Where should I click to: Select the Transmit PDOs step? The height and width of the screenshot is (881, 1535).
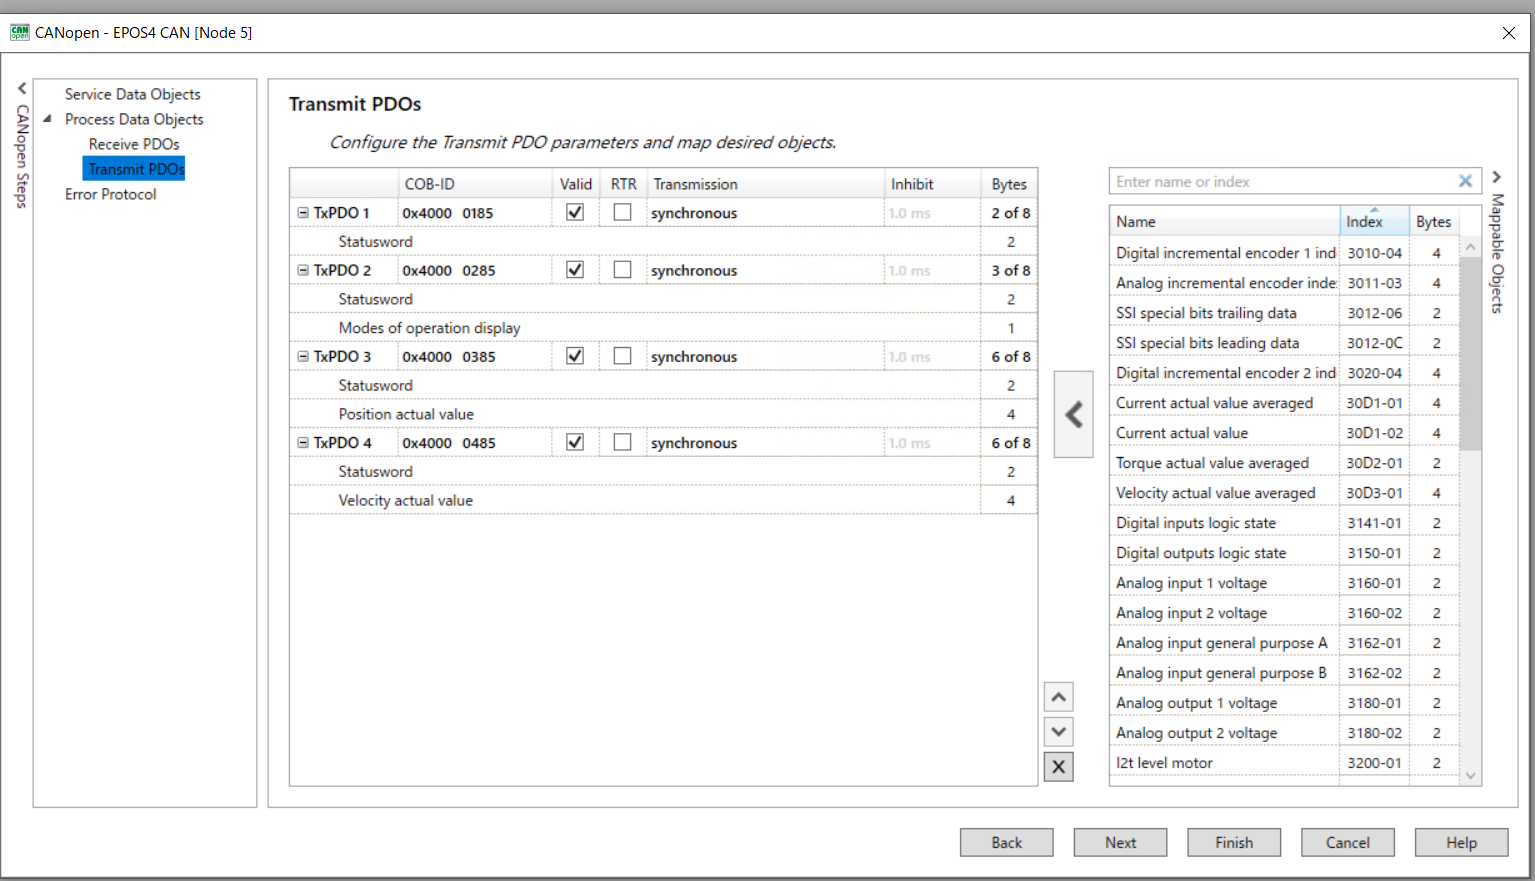pyautogui.click(x=134, y=169)
